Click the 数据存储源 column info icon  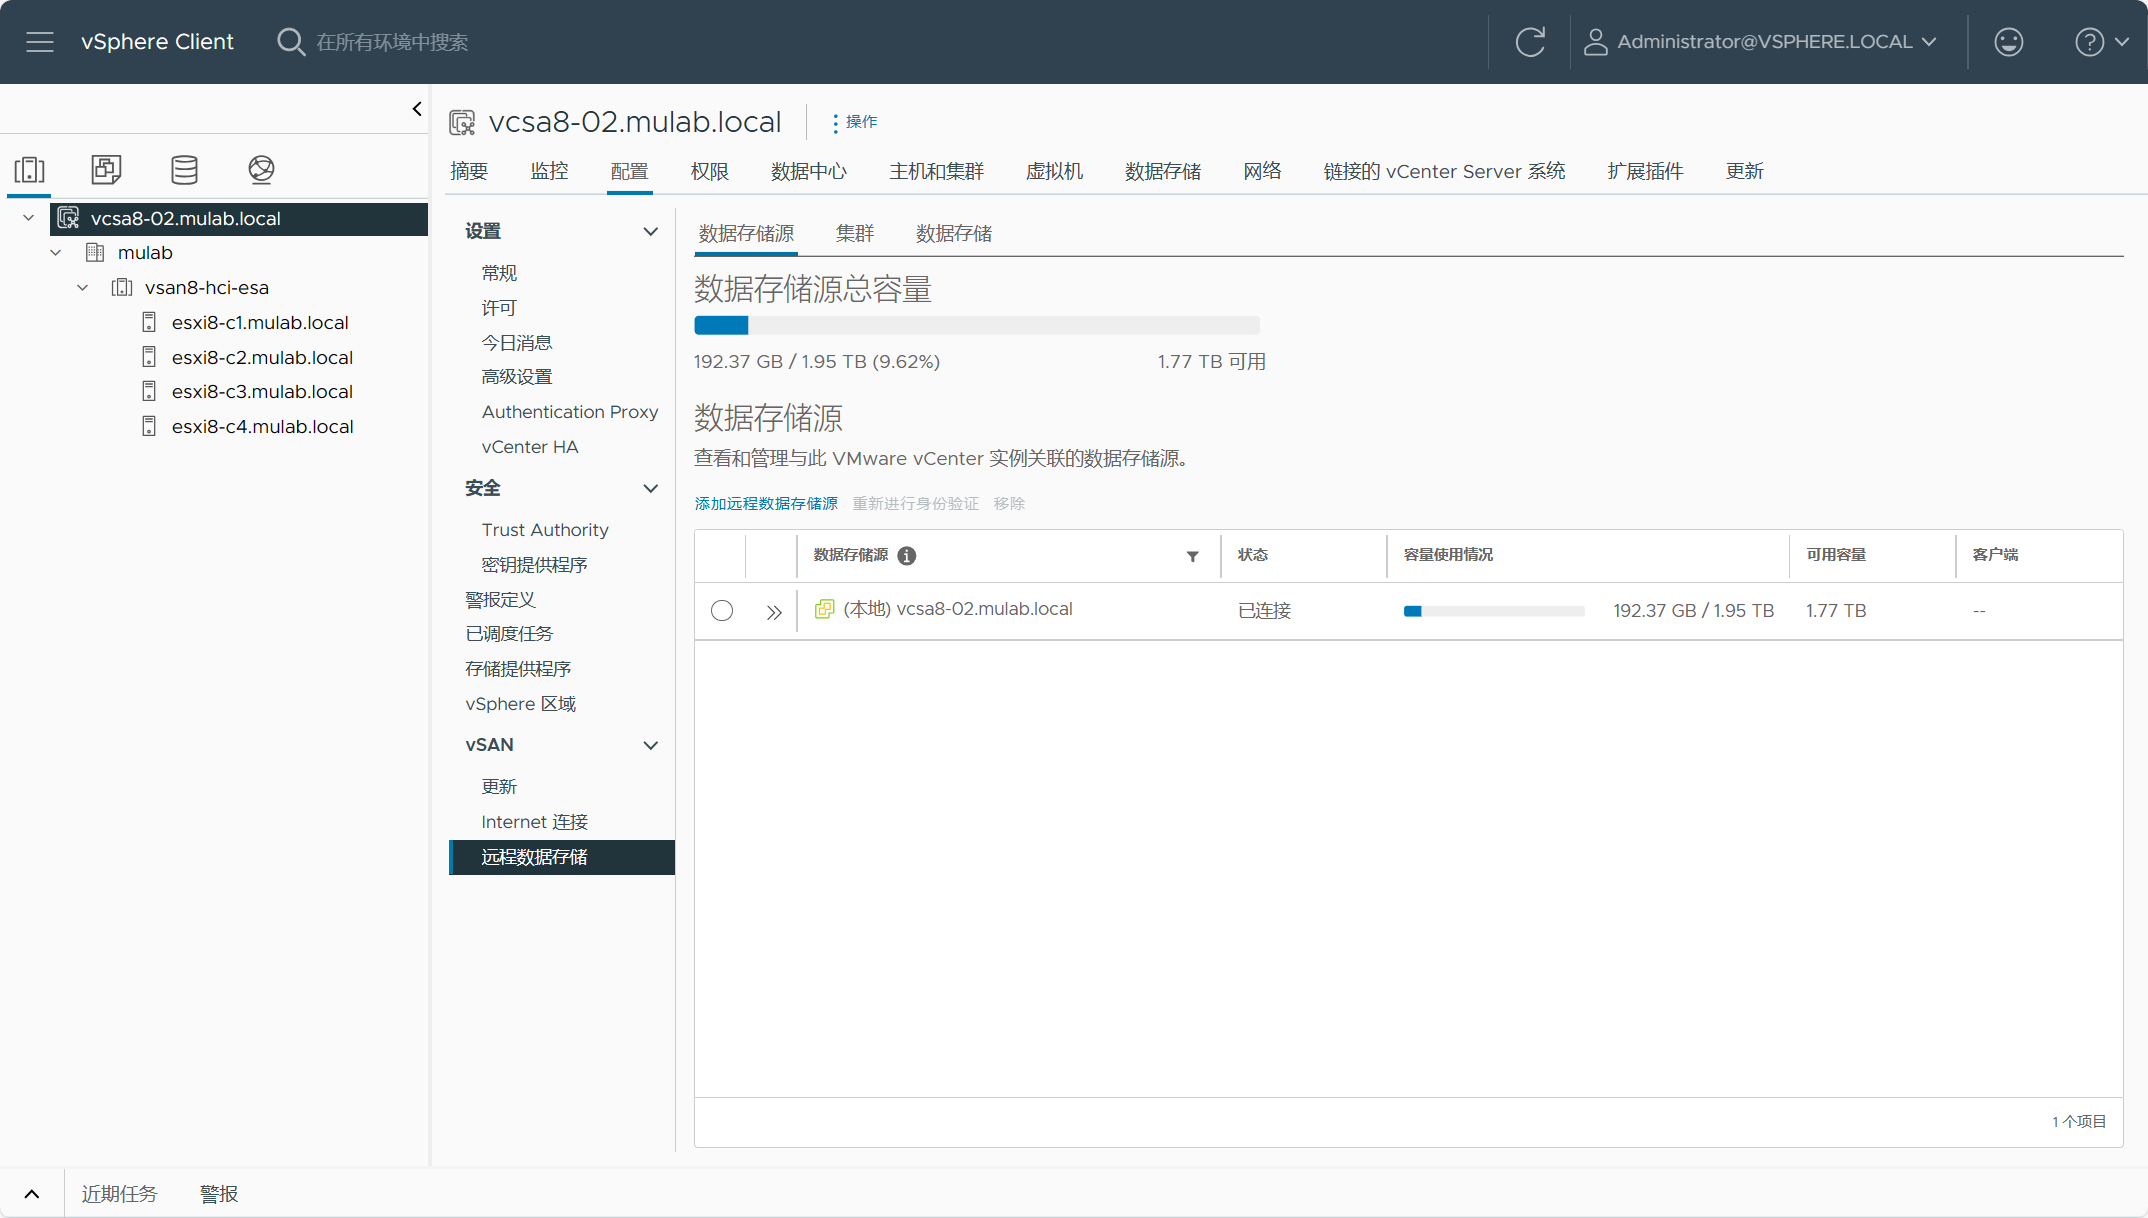[907, 556]
